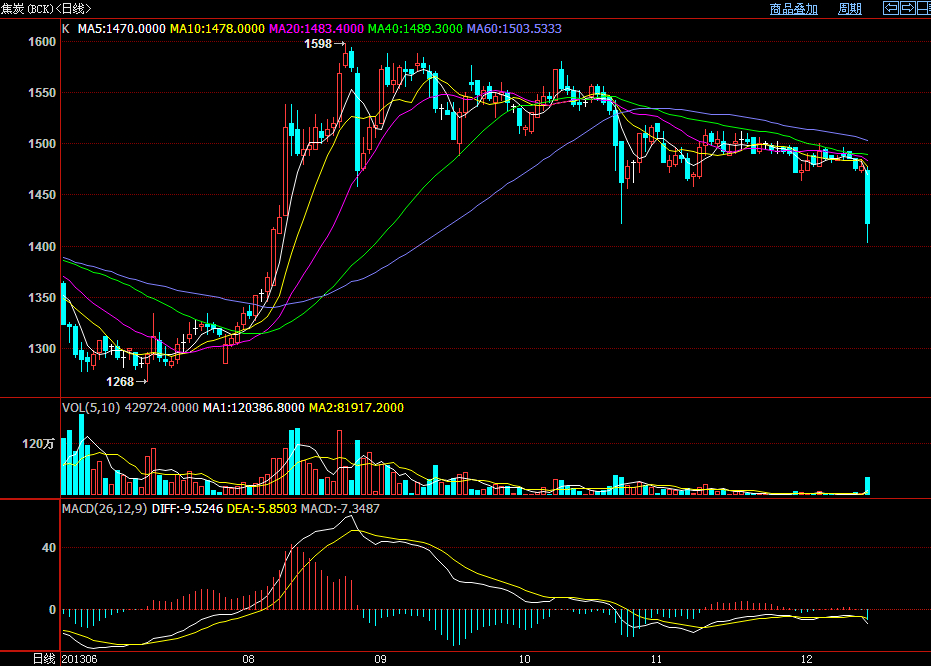Select the MA10:1478.0000 indicator value

[x=217, y=28]
